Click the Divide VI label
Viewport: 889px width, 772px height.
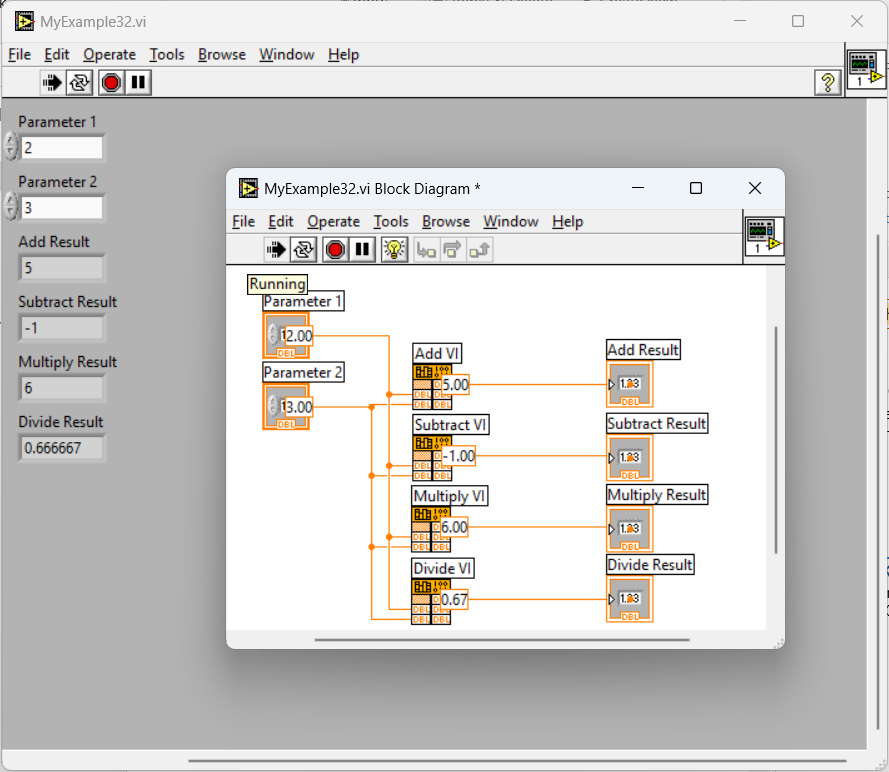coord(442,568)
